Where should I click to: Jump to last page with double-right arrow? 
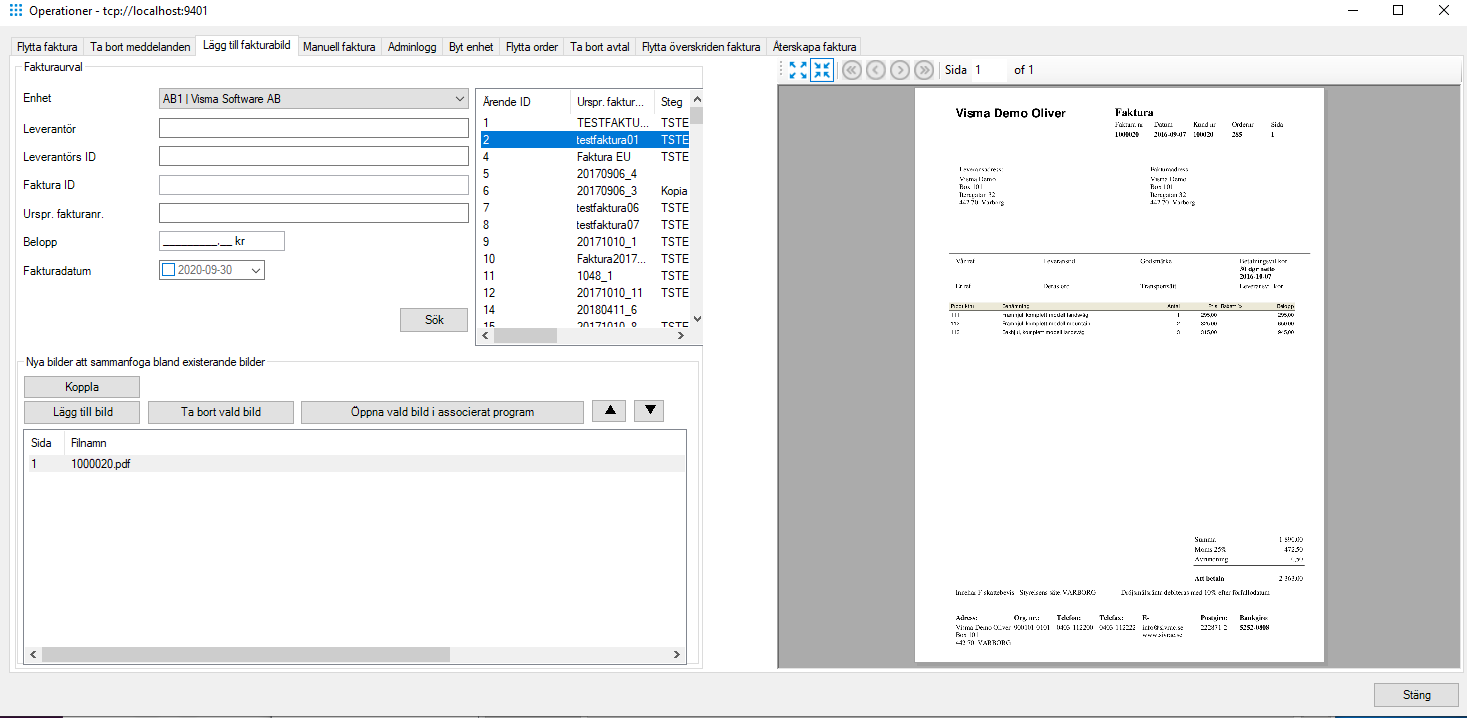(x=924, y=70)
